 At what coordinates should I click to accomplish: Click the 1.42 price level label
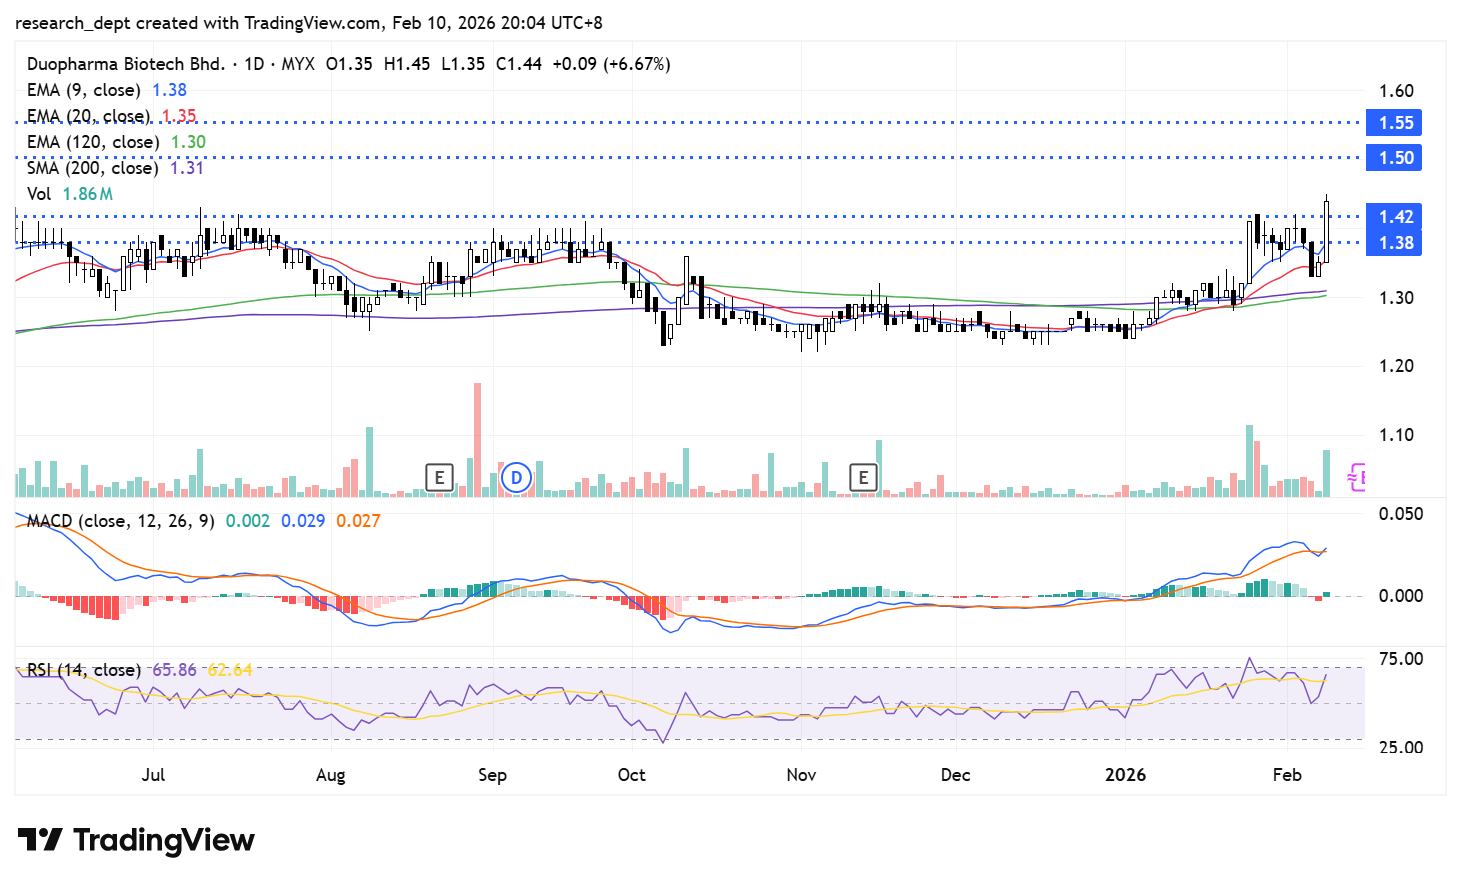click(x=1395, y=217)
